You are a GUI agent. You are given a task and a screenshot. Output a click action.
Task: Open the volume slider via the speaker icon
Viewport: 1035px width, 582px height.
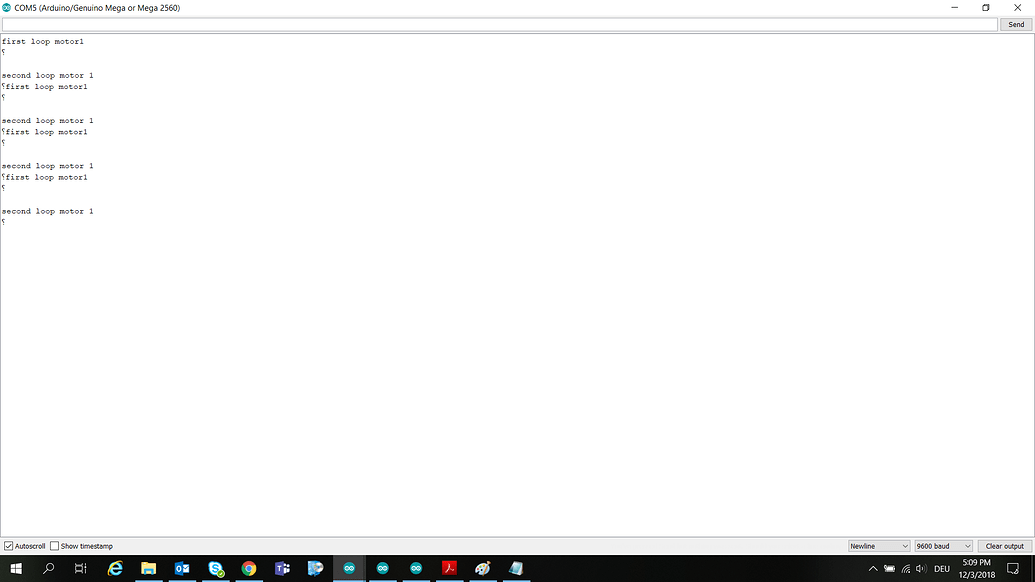pos(920,568)
